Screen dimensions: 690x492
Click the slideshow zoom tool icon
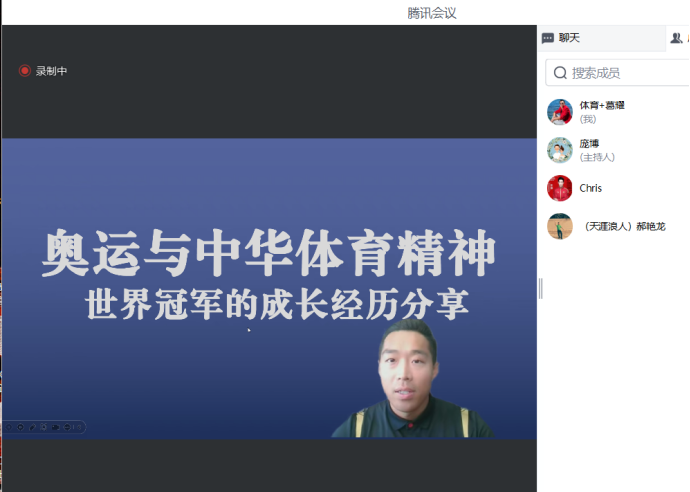(x=44, y=427)
